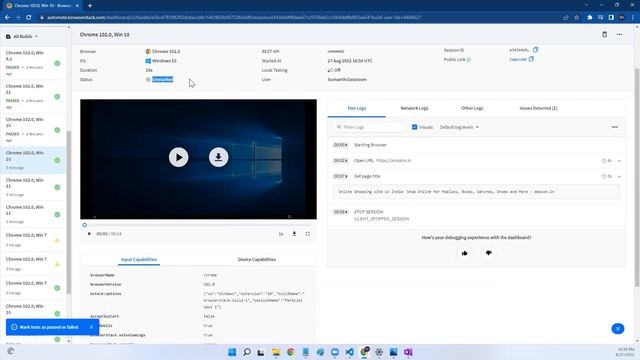
Task: Click the small play icon in the player bar
Action: click(x=89, y=234)
